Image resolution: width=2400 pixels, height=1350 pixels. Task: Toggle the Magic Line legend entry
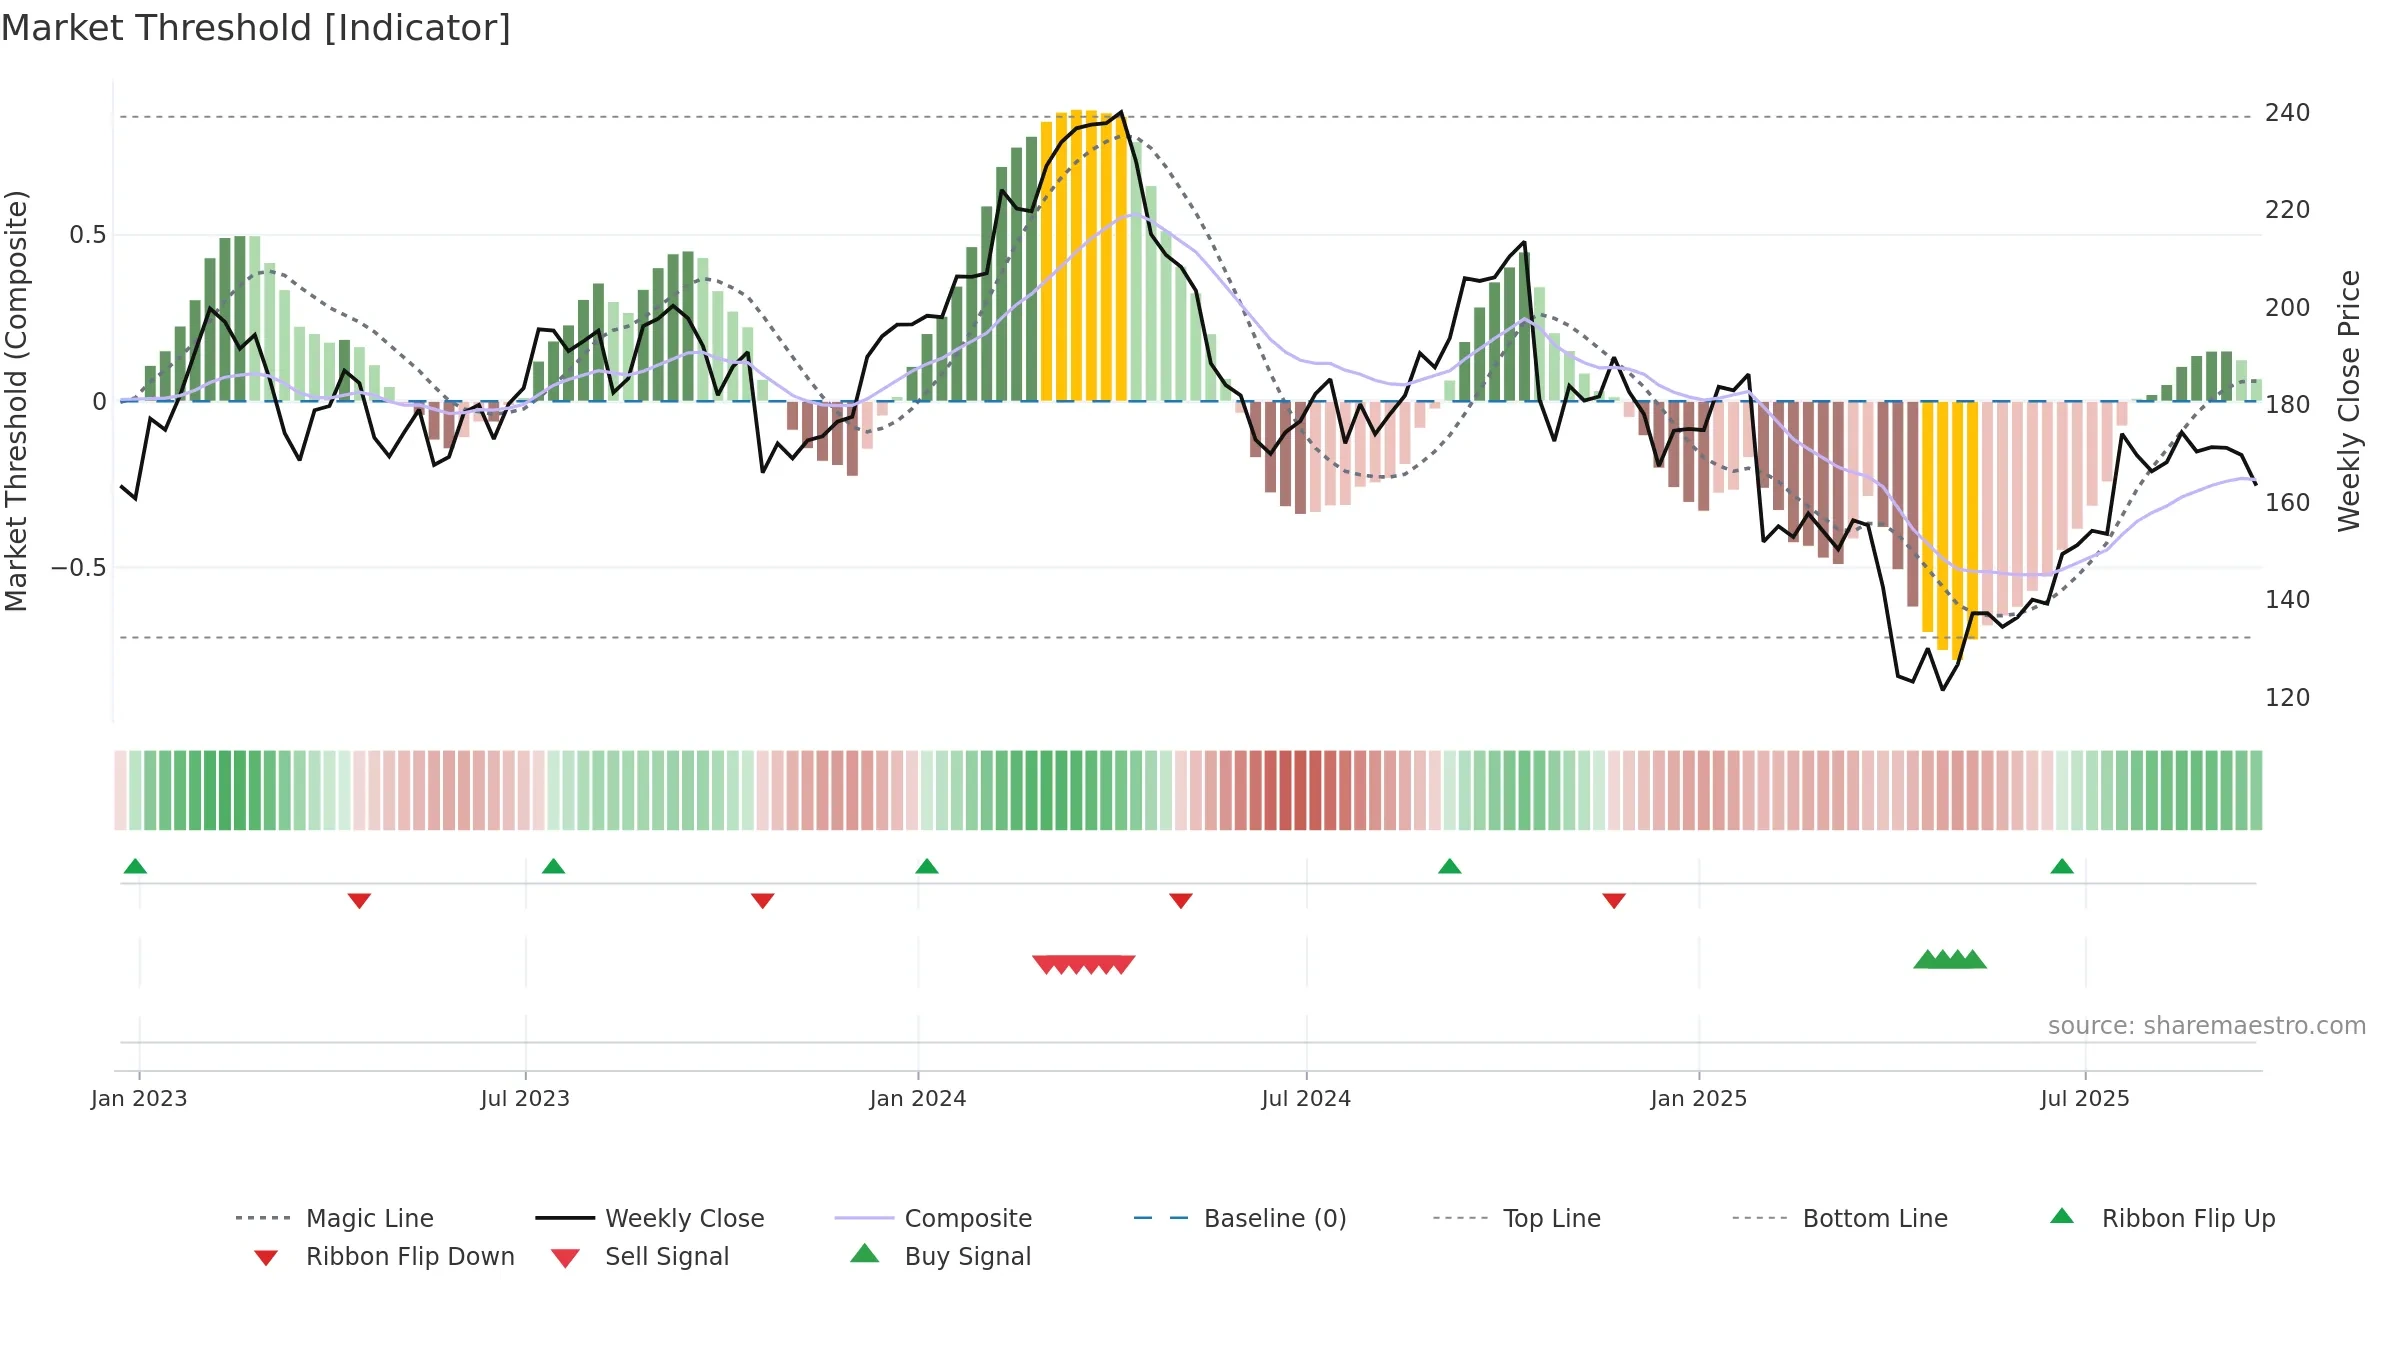335,1218
